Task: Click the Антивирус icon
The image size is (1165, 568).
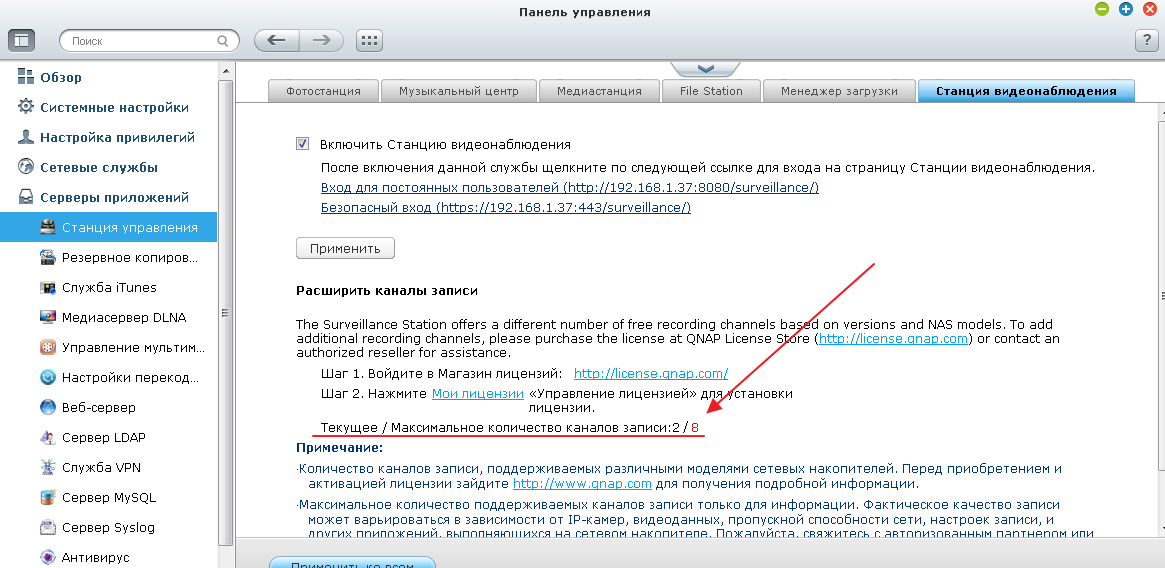Action: [x=48, y=558]
